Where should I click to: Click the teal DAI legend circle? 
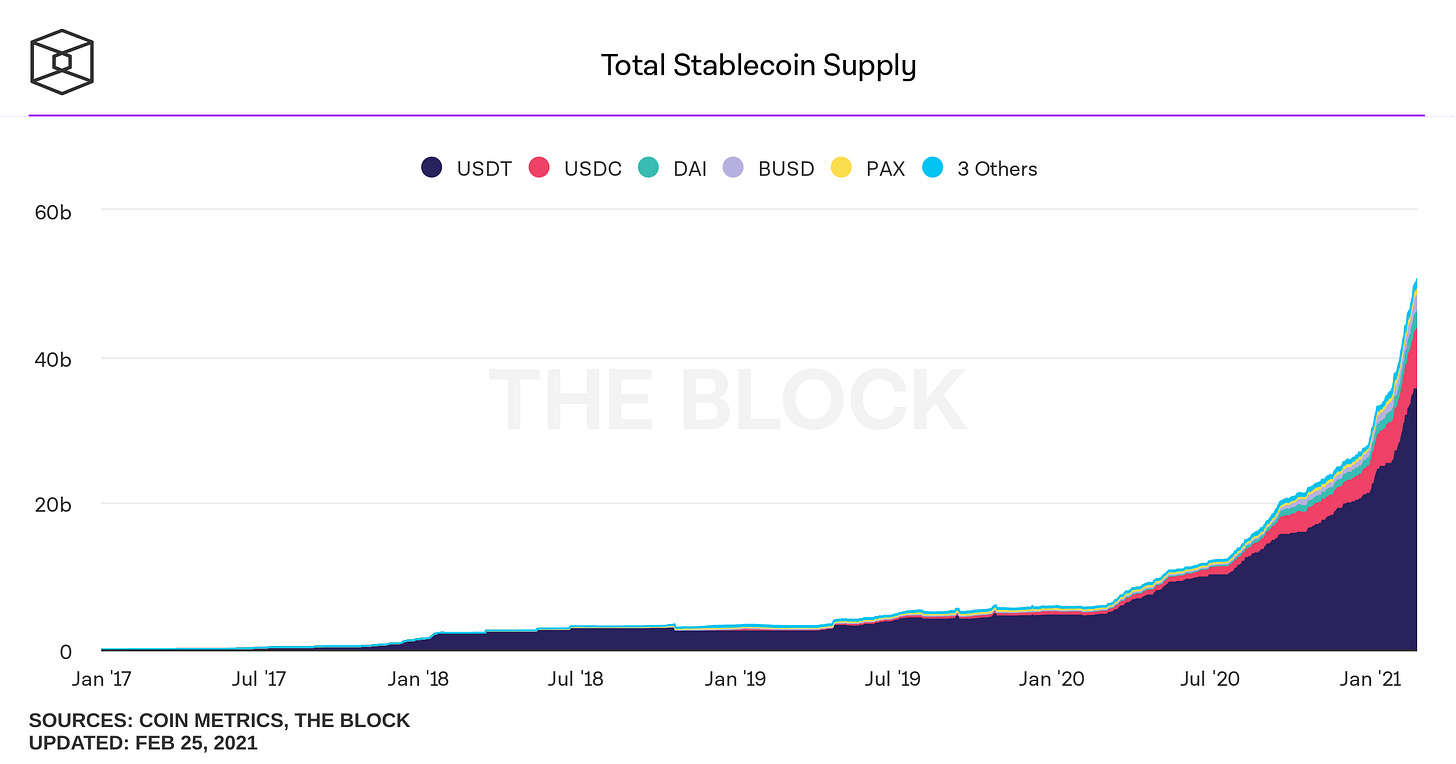click(649, 168)
